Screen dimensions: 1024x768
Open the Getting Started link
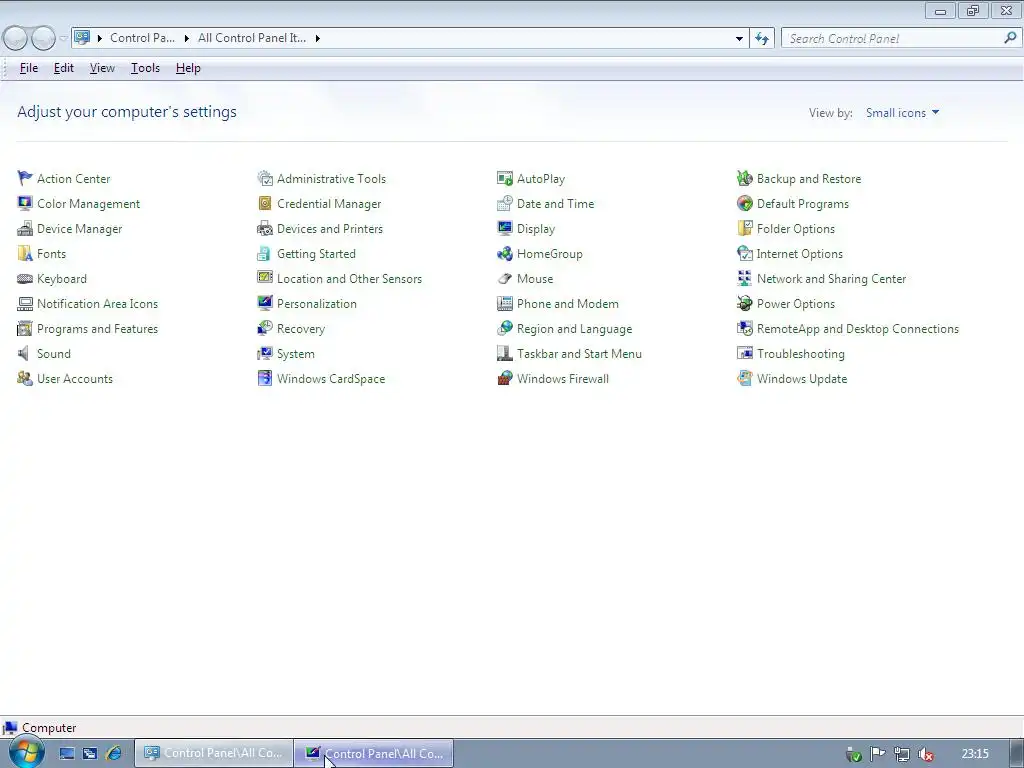pos(316,253)
